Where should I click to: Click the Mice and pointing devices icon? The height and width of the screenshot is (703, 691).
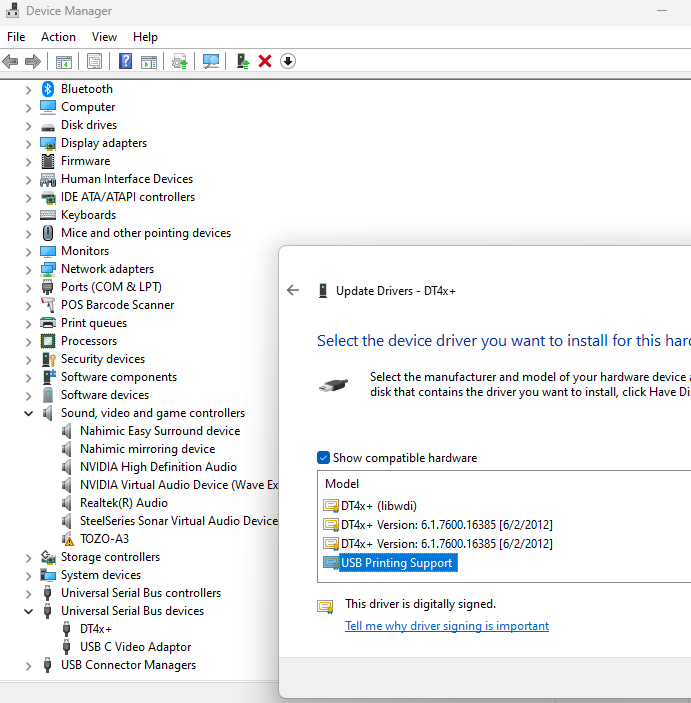(x=48, y=233)
